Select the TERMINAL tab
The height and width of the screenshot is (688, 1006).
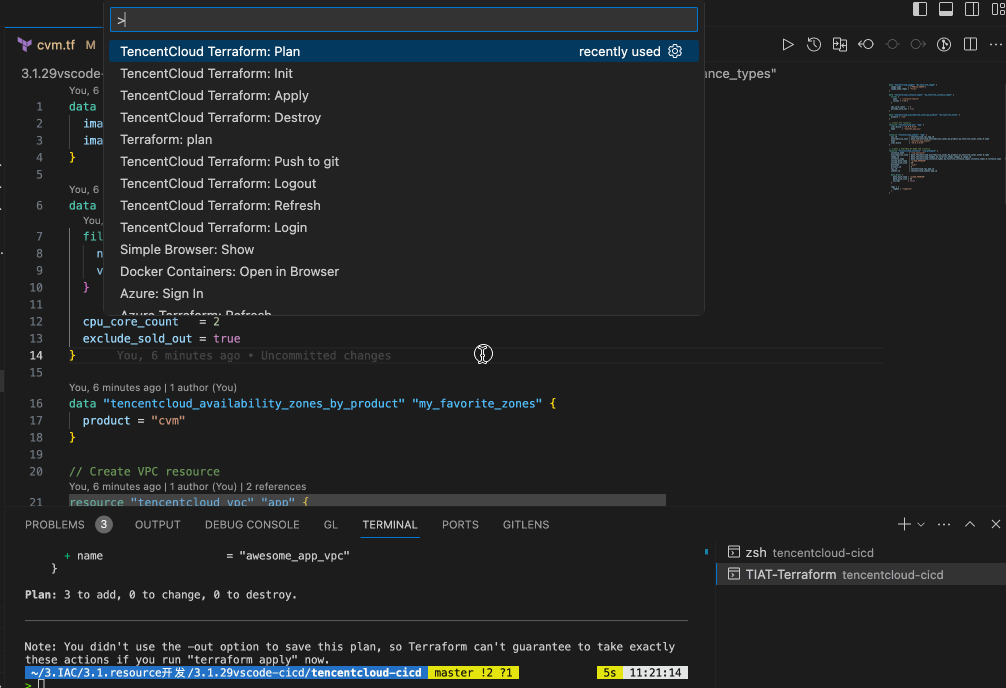click(x=389, y=524)
